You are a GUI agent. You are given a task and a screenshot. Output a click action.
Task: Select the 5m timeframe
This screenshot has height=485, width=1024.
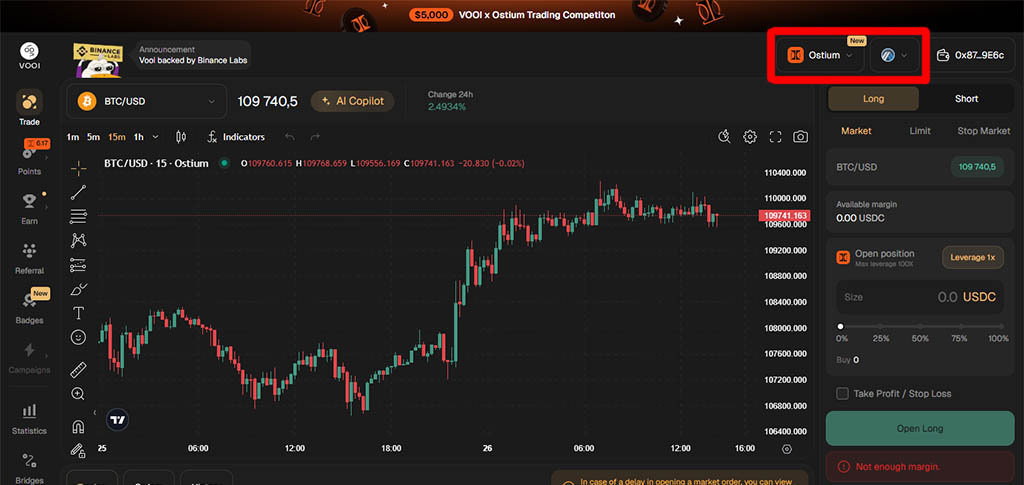(93, 137)
